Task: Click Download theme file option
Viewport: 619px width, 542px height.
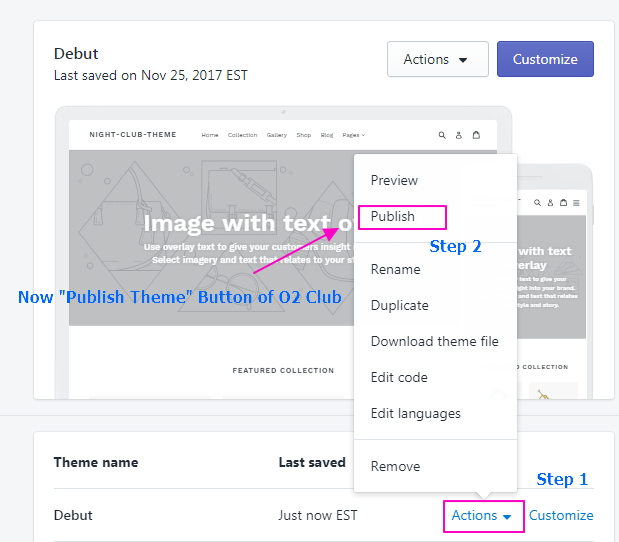Action: tap(434, 341)
